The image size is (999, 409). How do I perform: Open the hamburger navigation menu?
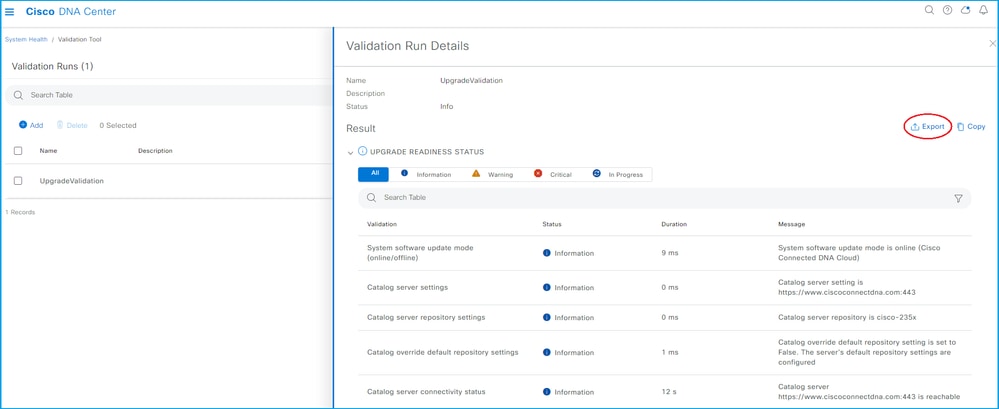10,11
